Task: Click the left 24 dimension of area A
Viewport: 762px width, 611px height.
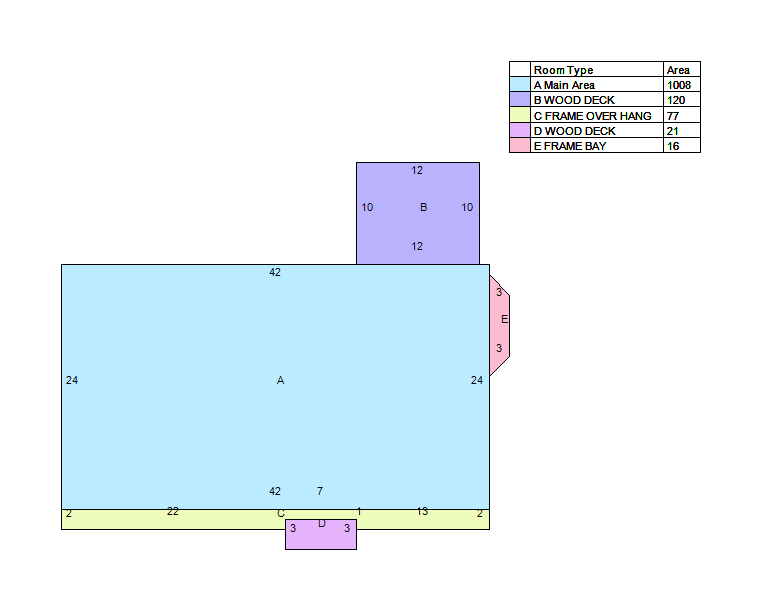Action: [72, 380]
